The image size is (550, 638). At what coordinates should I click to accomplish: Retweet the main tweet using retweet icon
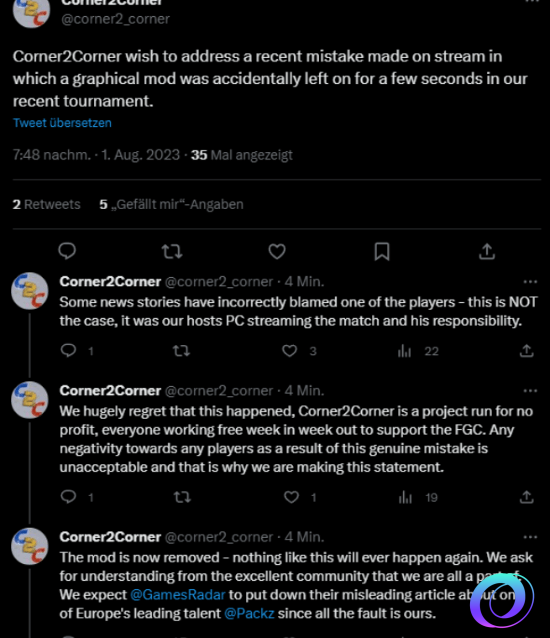coord(172,251)
